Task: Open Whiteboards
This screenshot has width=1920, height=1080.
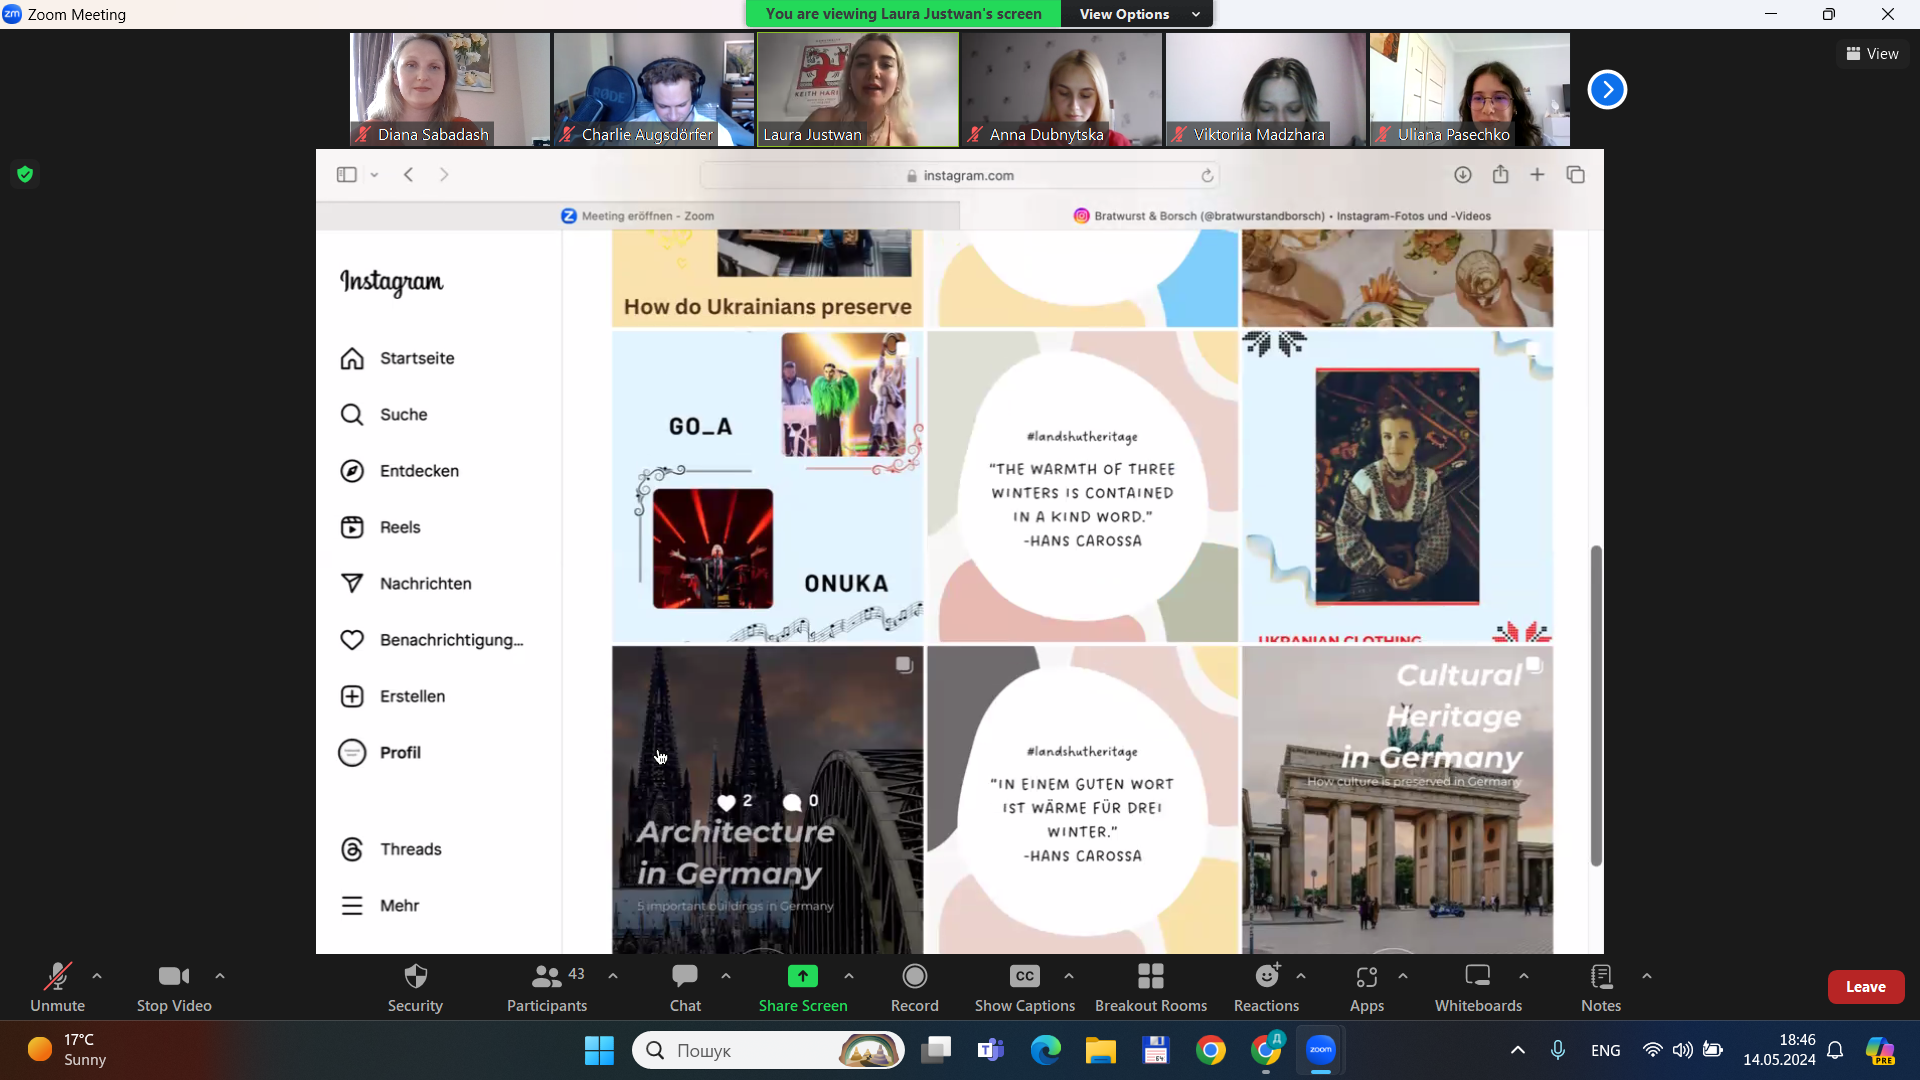Action: click(x=1477, y=976)
